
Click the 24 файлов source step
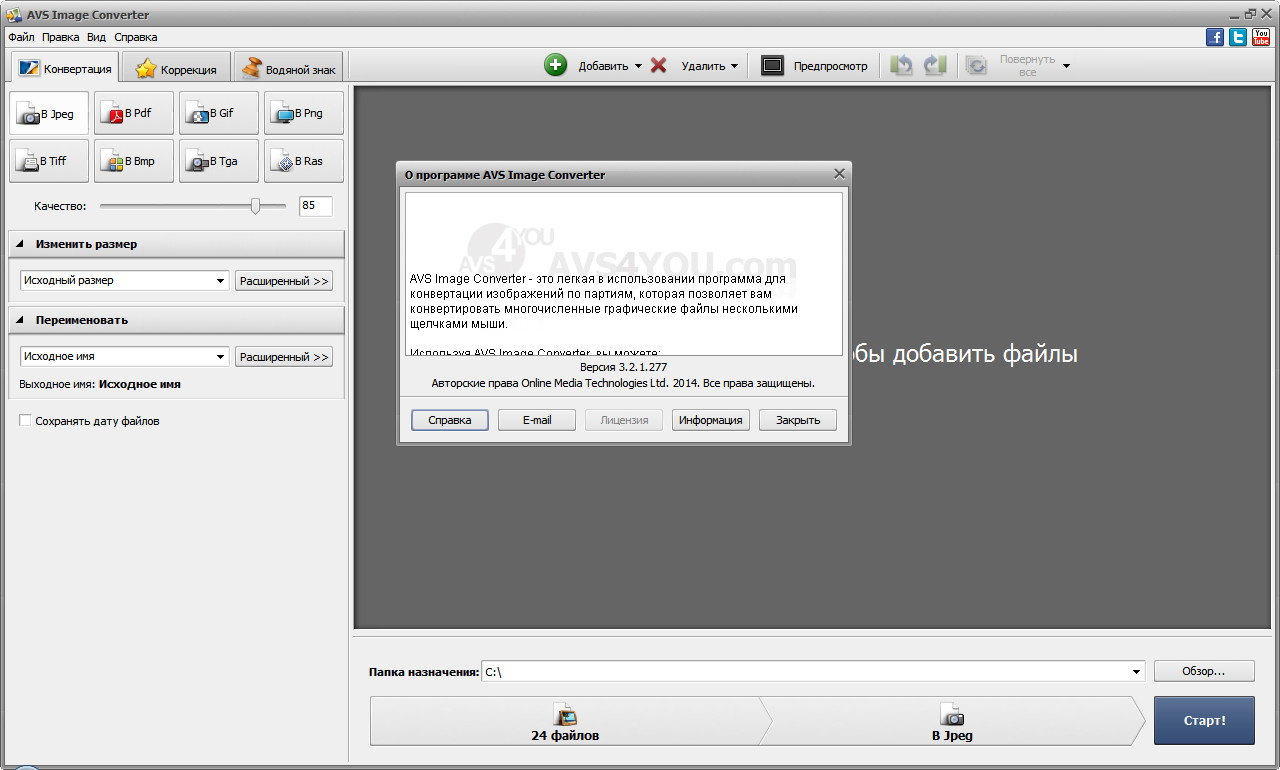click(565, 721)
